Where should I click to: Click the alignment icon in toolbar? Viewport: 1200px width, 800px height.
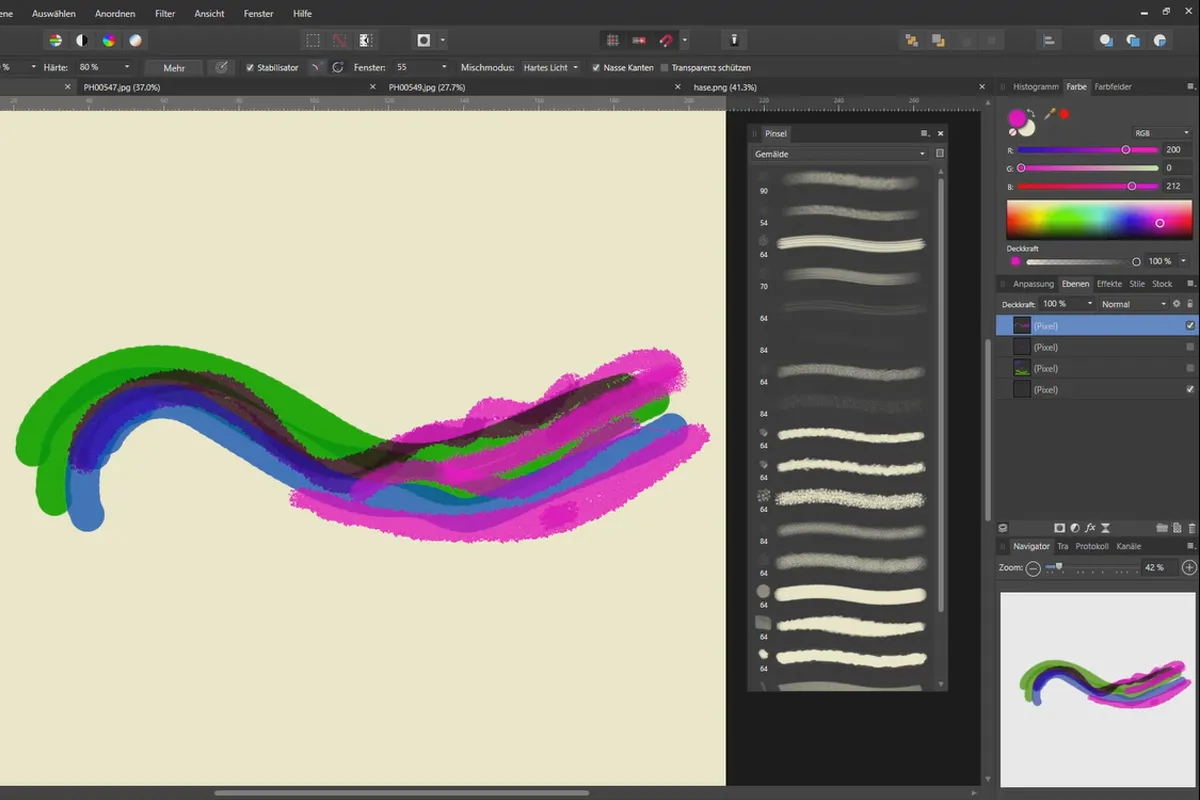[x=1049, y=41]
